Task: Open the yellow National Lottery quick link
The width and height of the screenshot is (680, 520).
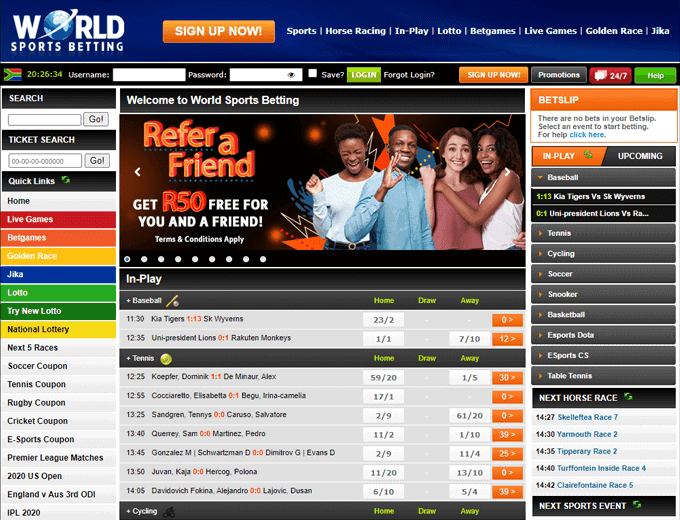Action: tap(58, 330)
